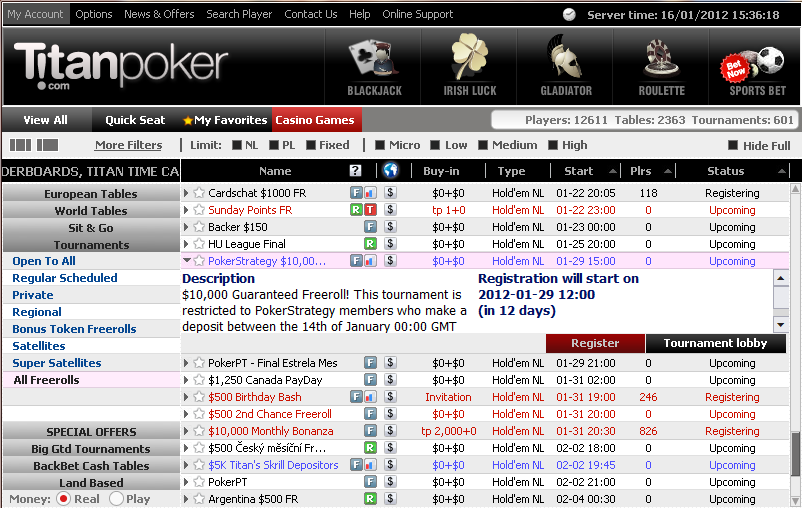Click dollar icon in Cardschat $1000 FR row

coord(390,193)
